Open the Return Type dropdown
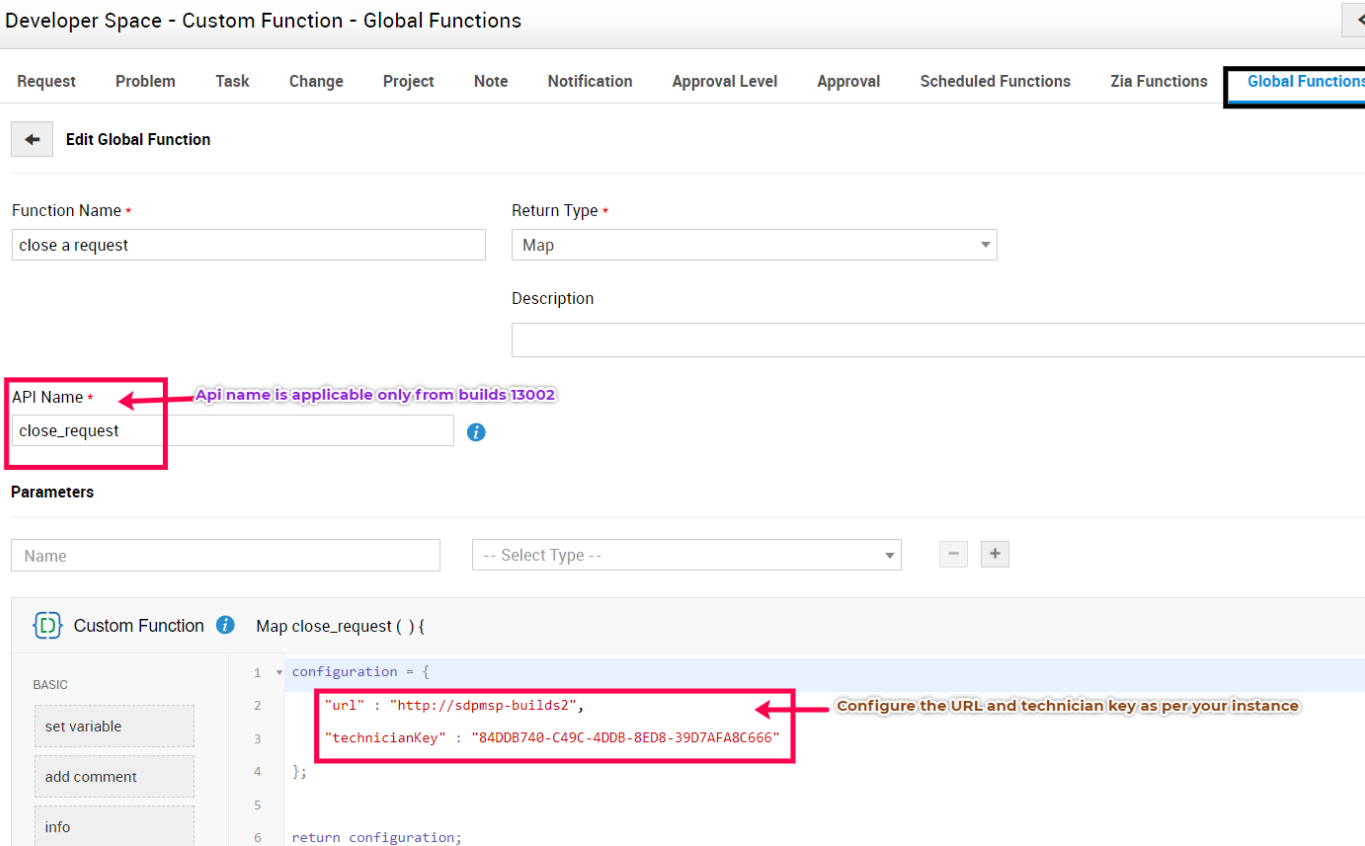The width and height of the screenshot is (1365, 846). [x=753, y=245]
